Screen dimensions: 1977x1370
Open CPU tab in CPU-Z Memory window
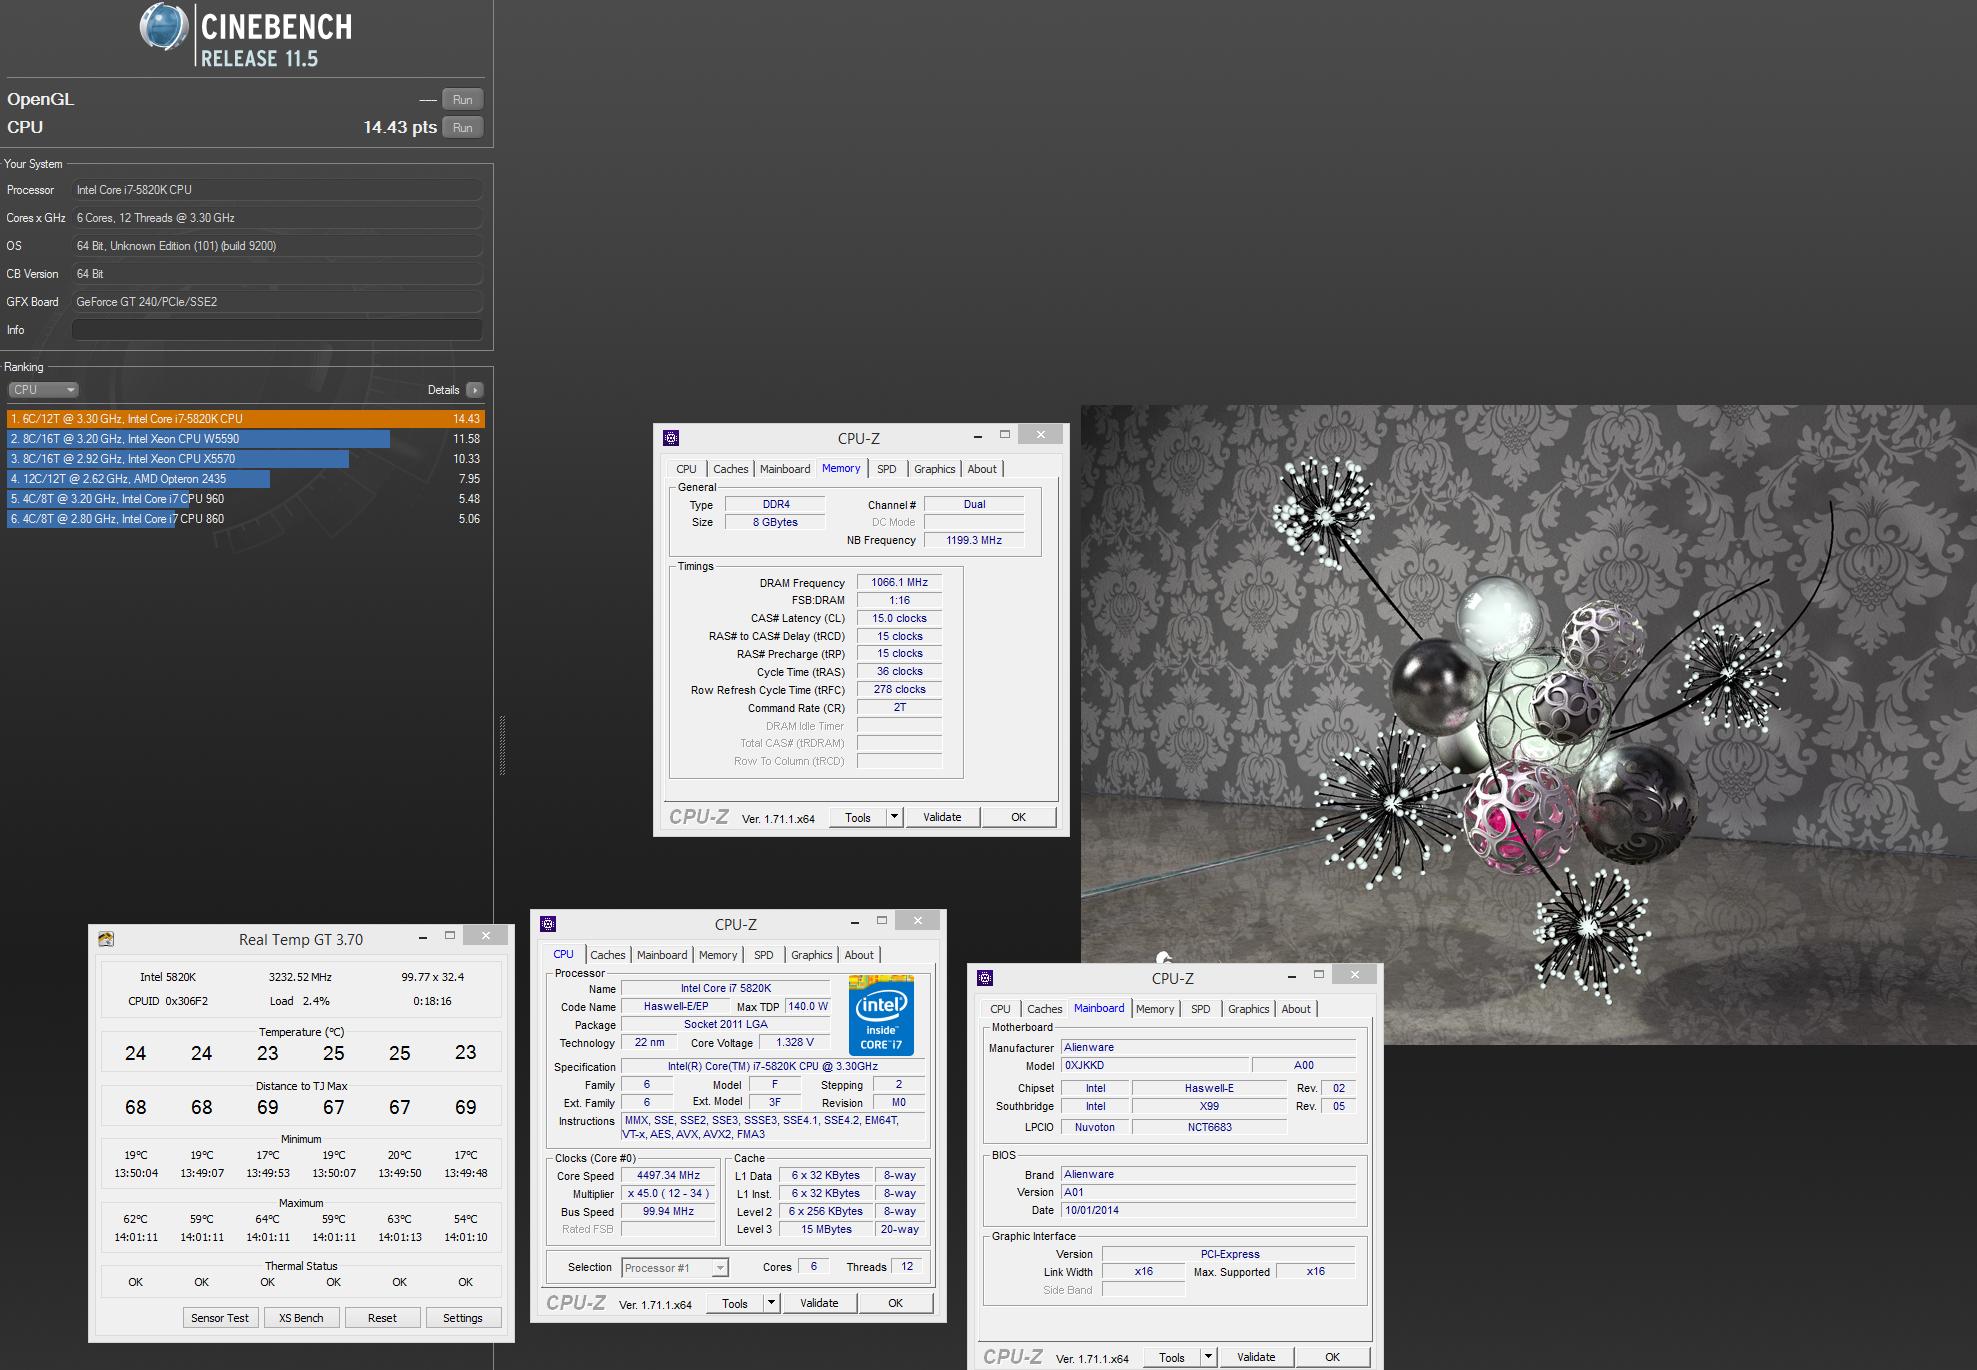tap(686, 469)
